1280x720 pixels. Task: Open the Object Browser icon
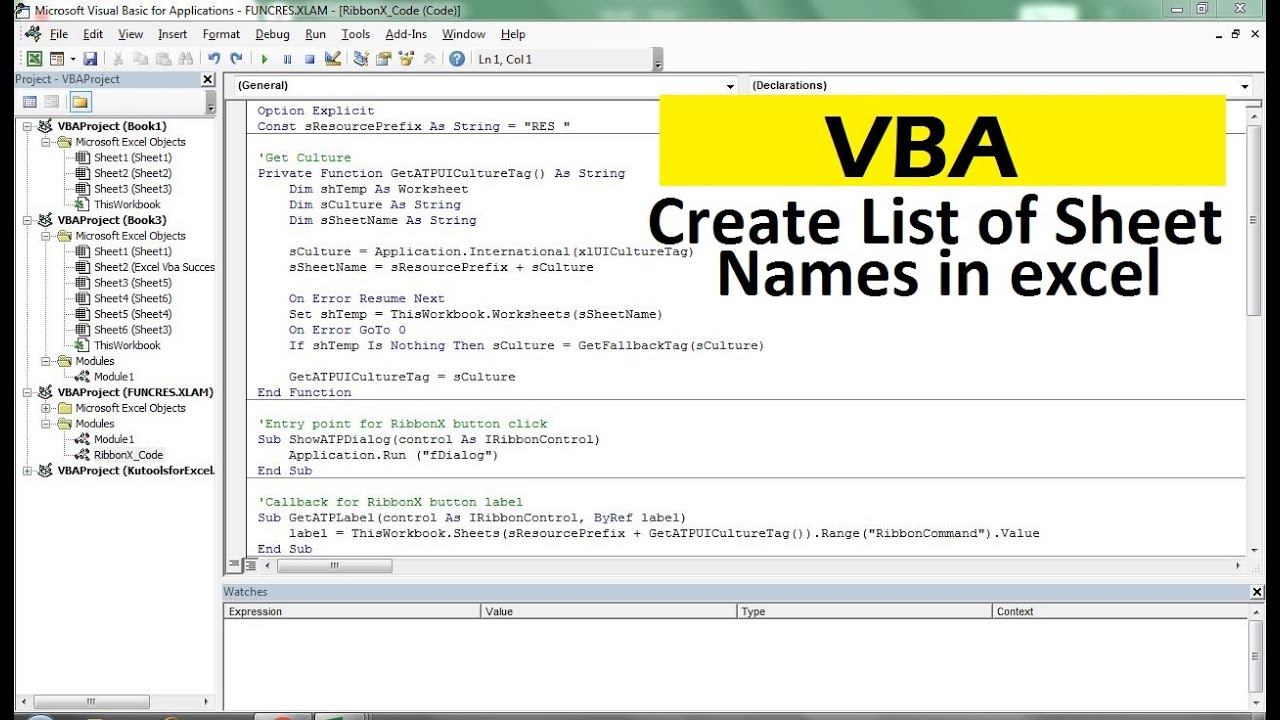[x=406, y=59]
